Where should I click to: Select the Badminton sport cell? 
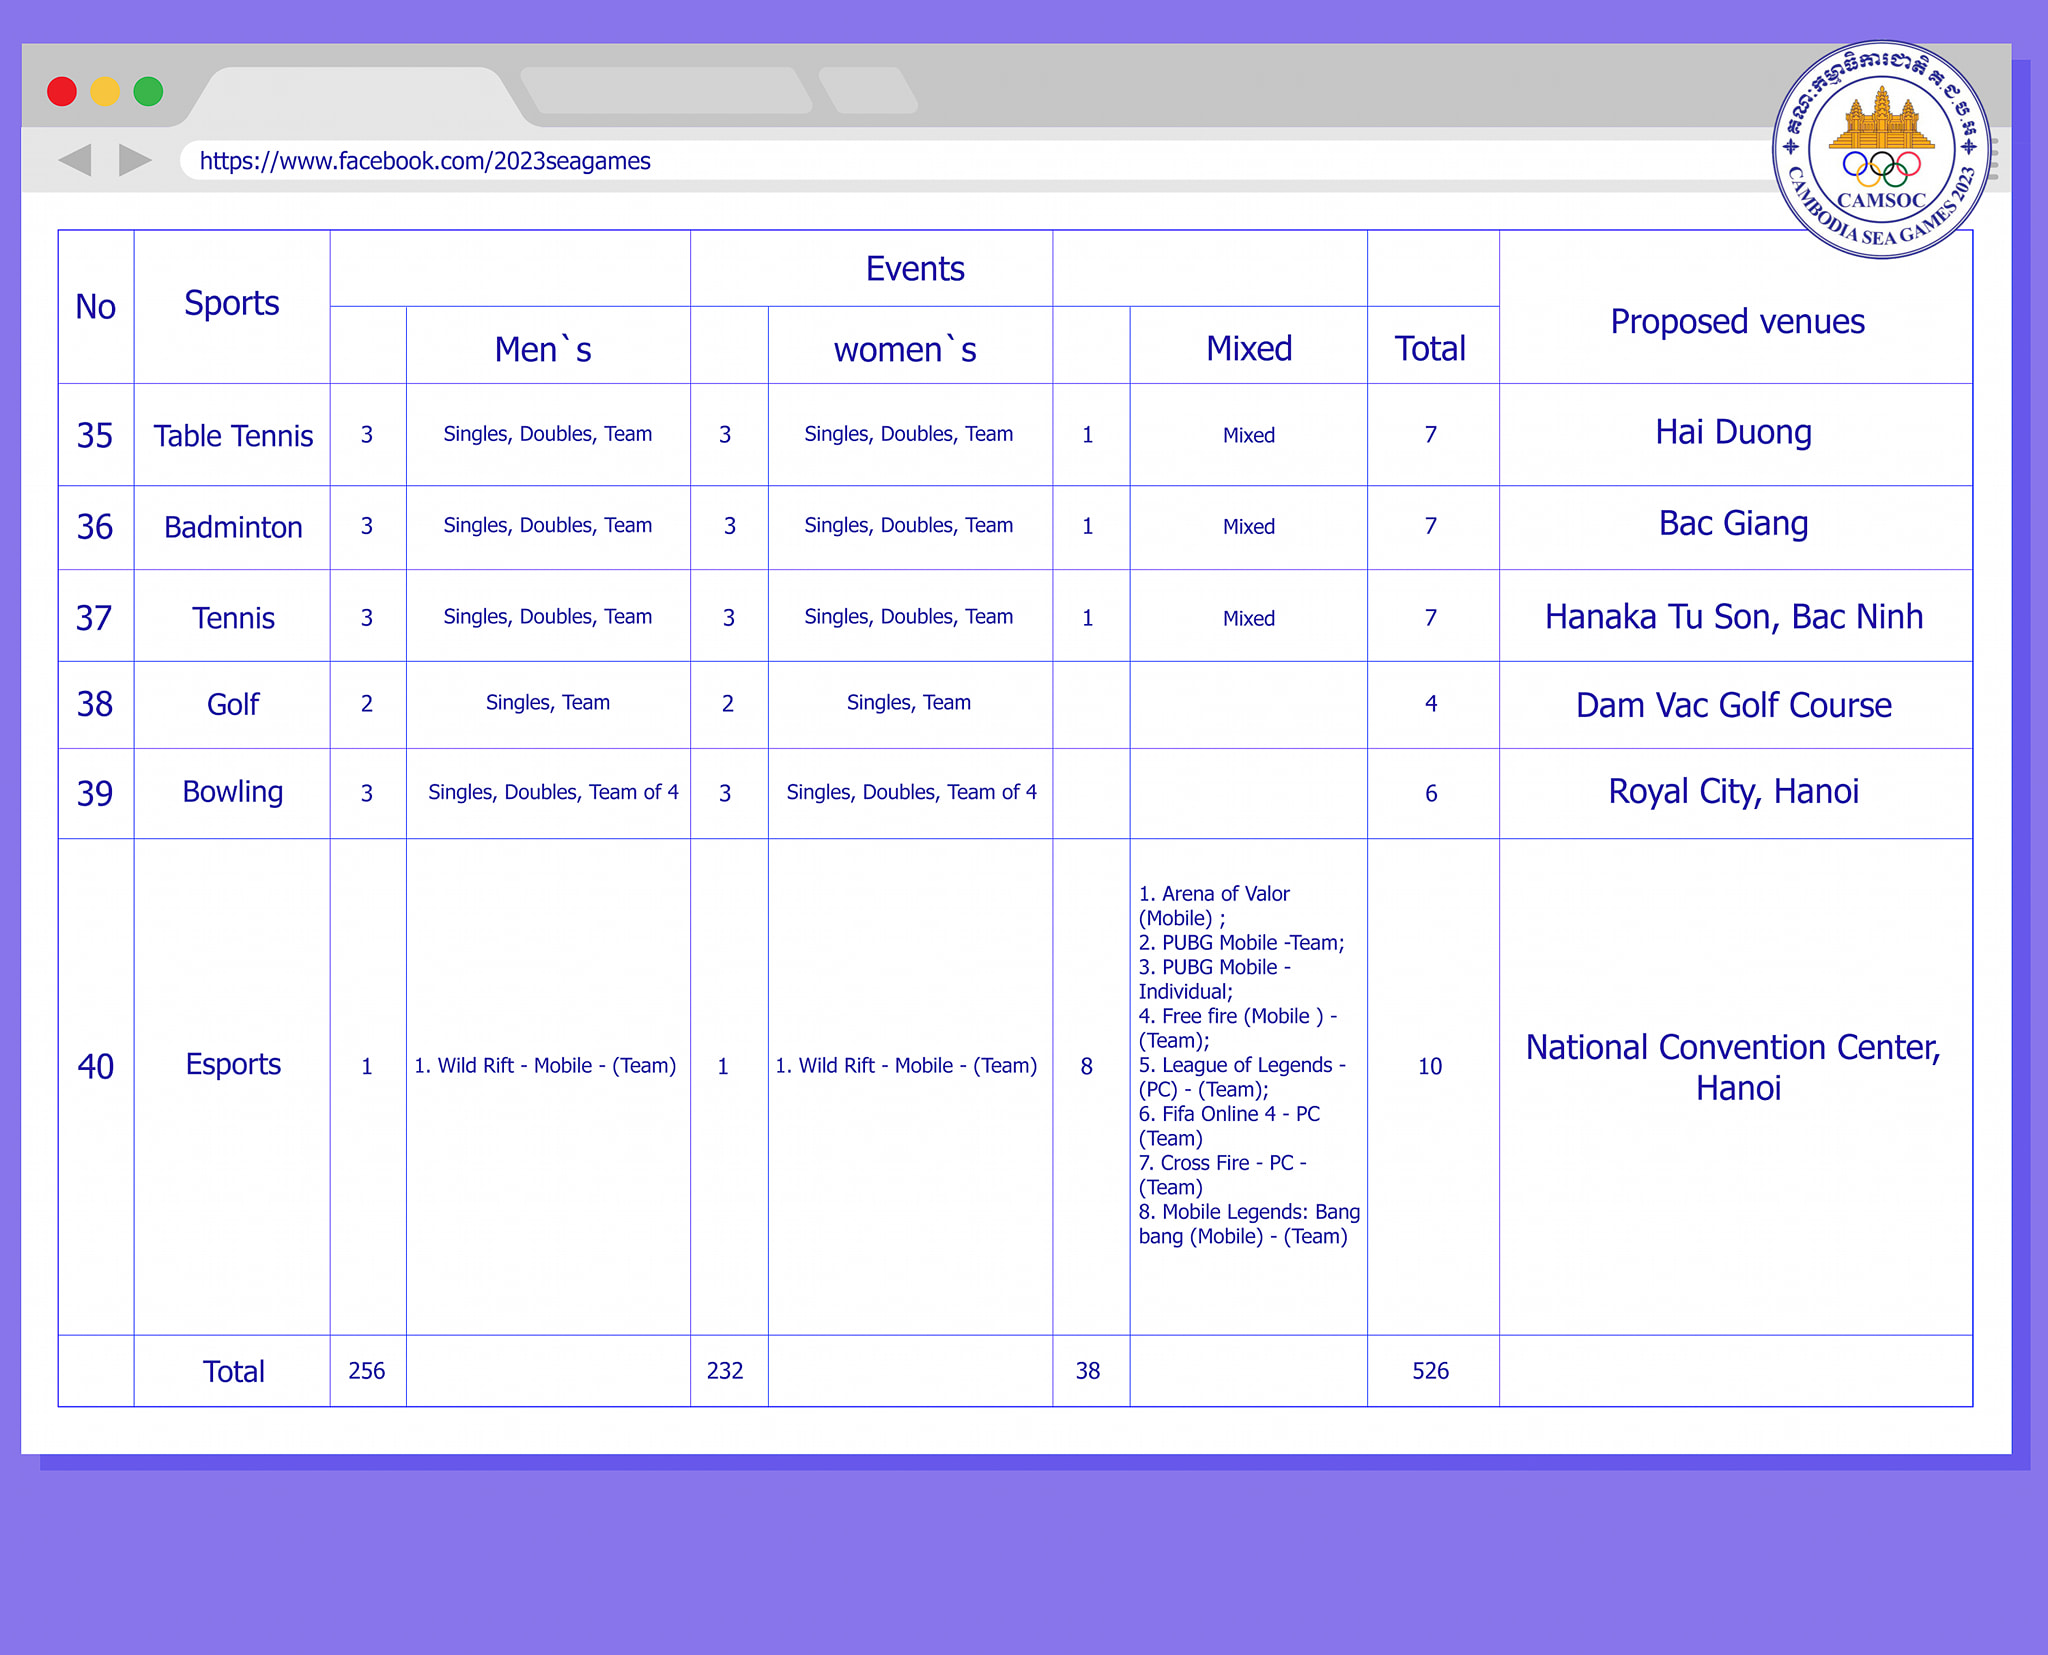tap(233, 527)
